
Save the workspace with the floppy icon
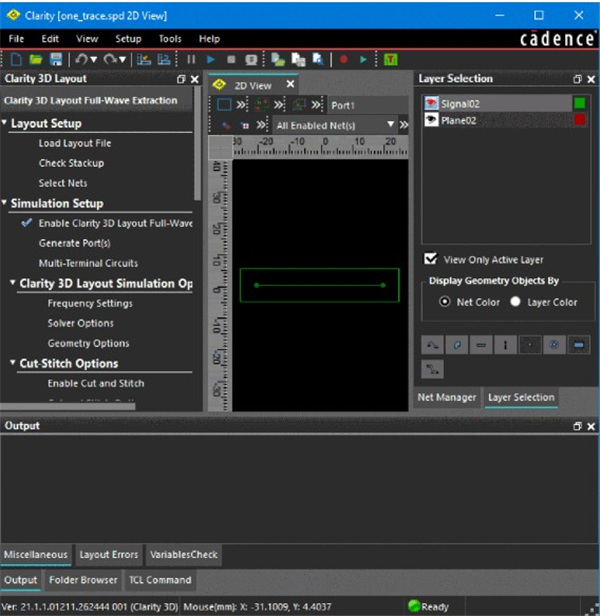point(56,60)
